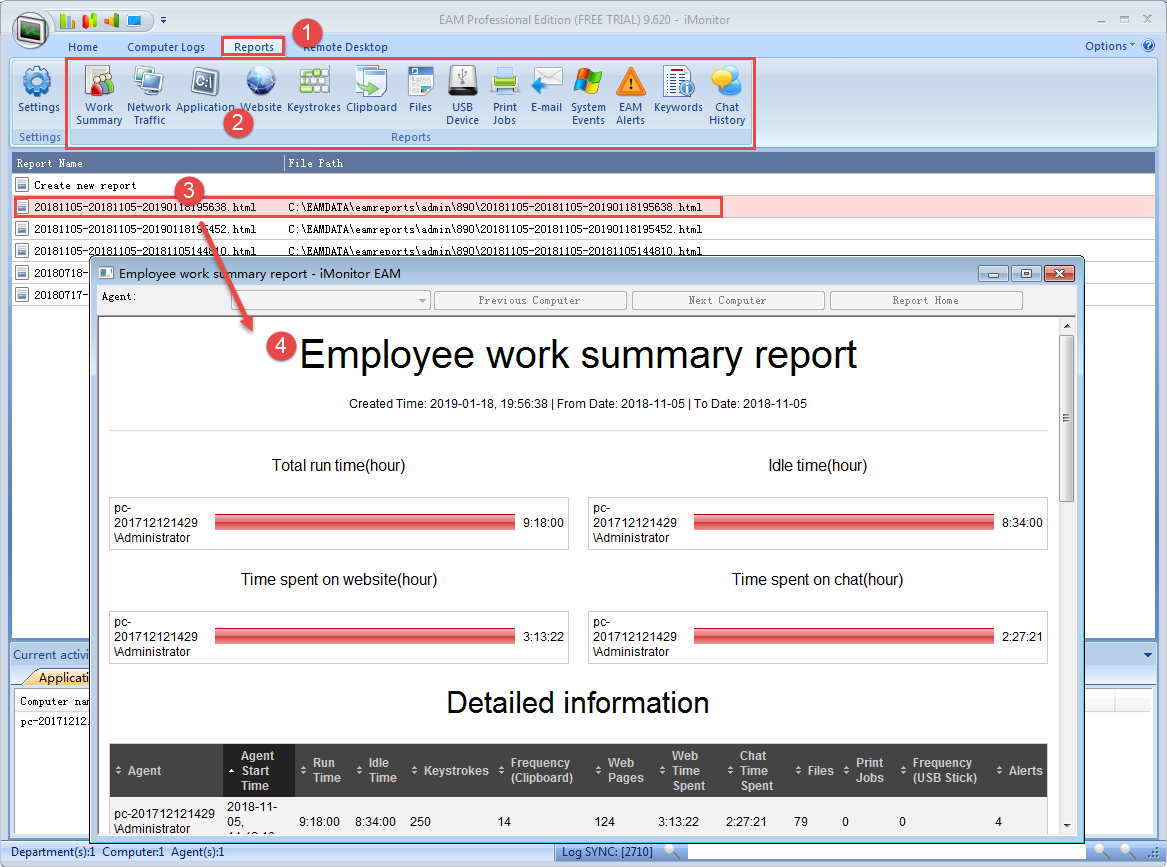Click the Report Home button
This screenshot has height=867, width=1167.
pos(926,301)
